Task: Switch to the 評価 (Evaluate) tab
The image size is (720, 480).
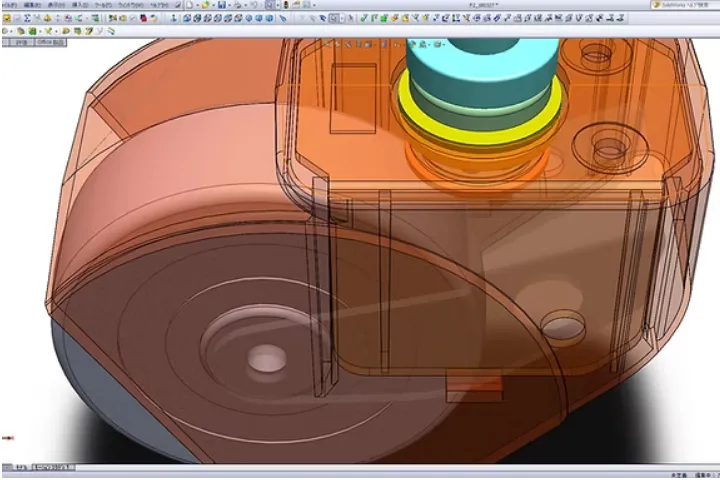Action: [17, 42]
